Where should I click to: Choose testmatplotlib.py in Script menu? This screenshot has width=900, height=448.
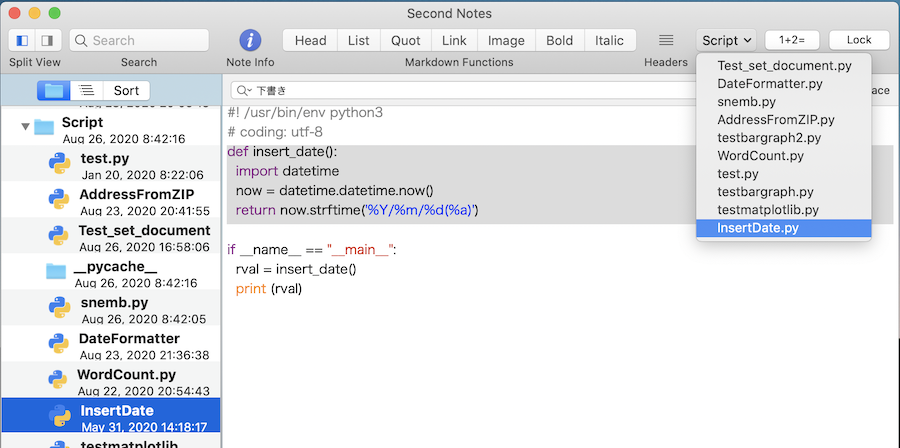click(784, 210)
